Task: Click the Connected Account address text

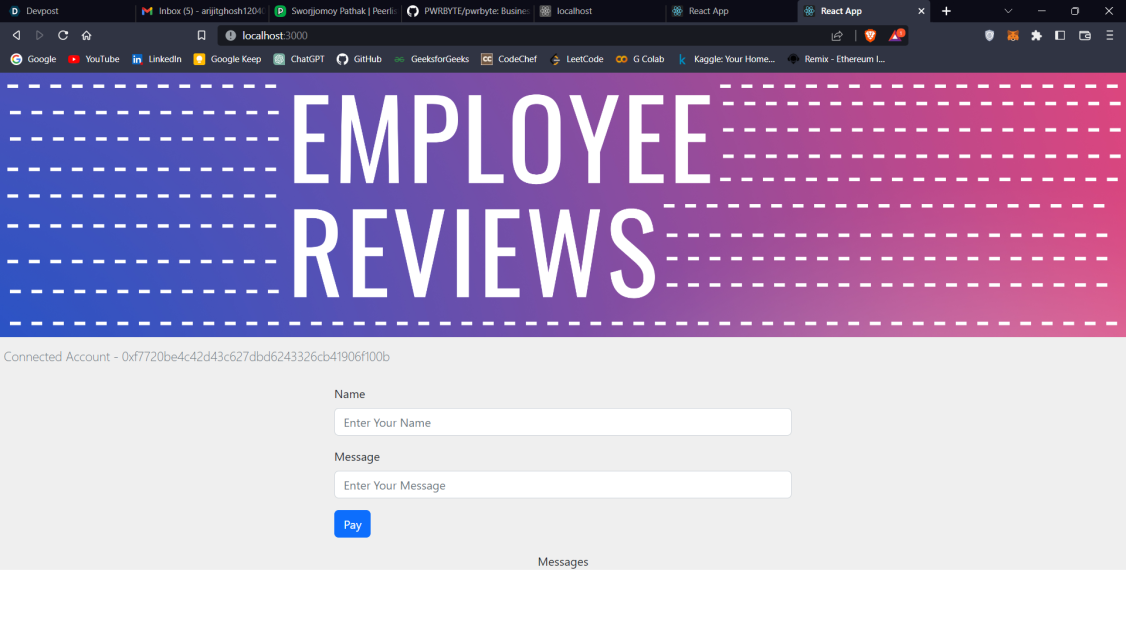Action: tap(197, 357)
